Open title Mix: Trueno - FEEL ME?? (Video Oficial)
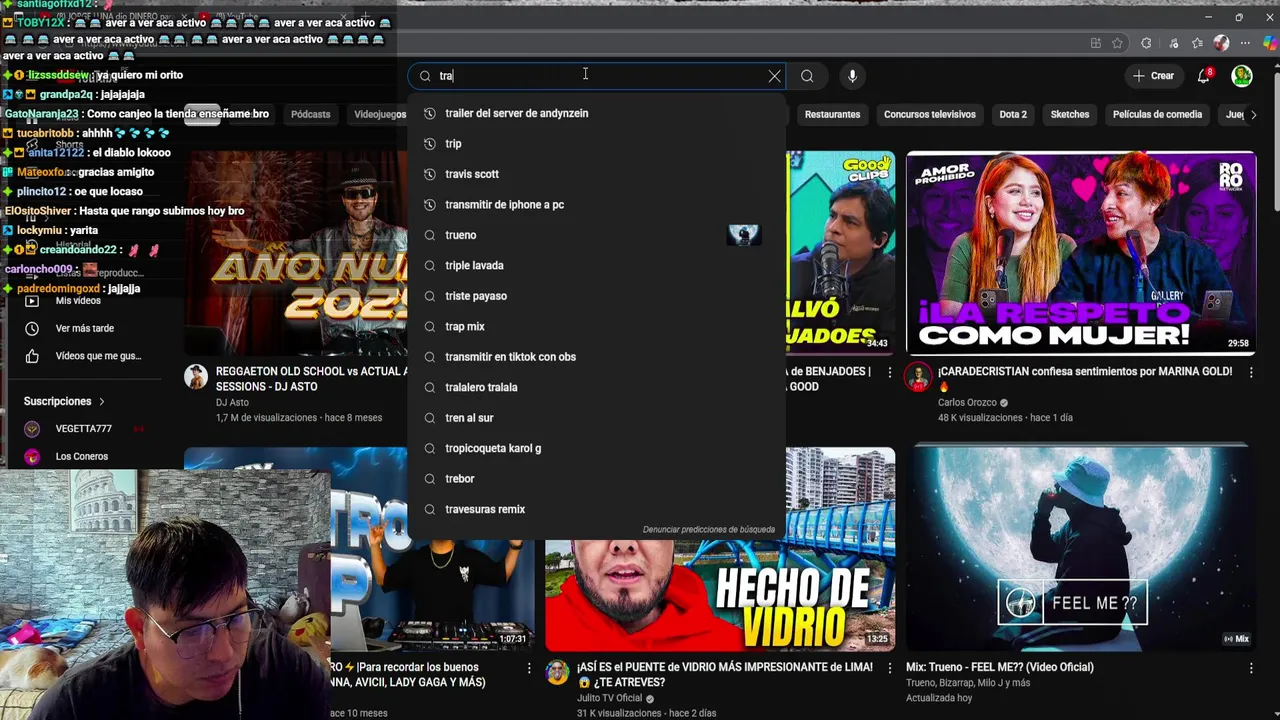This screenshot has height=720, width=1280. [1000, 667]
